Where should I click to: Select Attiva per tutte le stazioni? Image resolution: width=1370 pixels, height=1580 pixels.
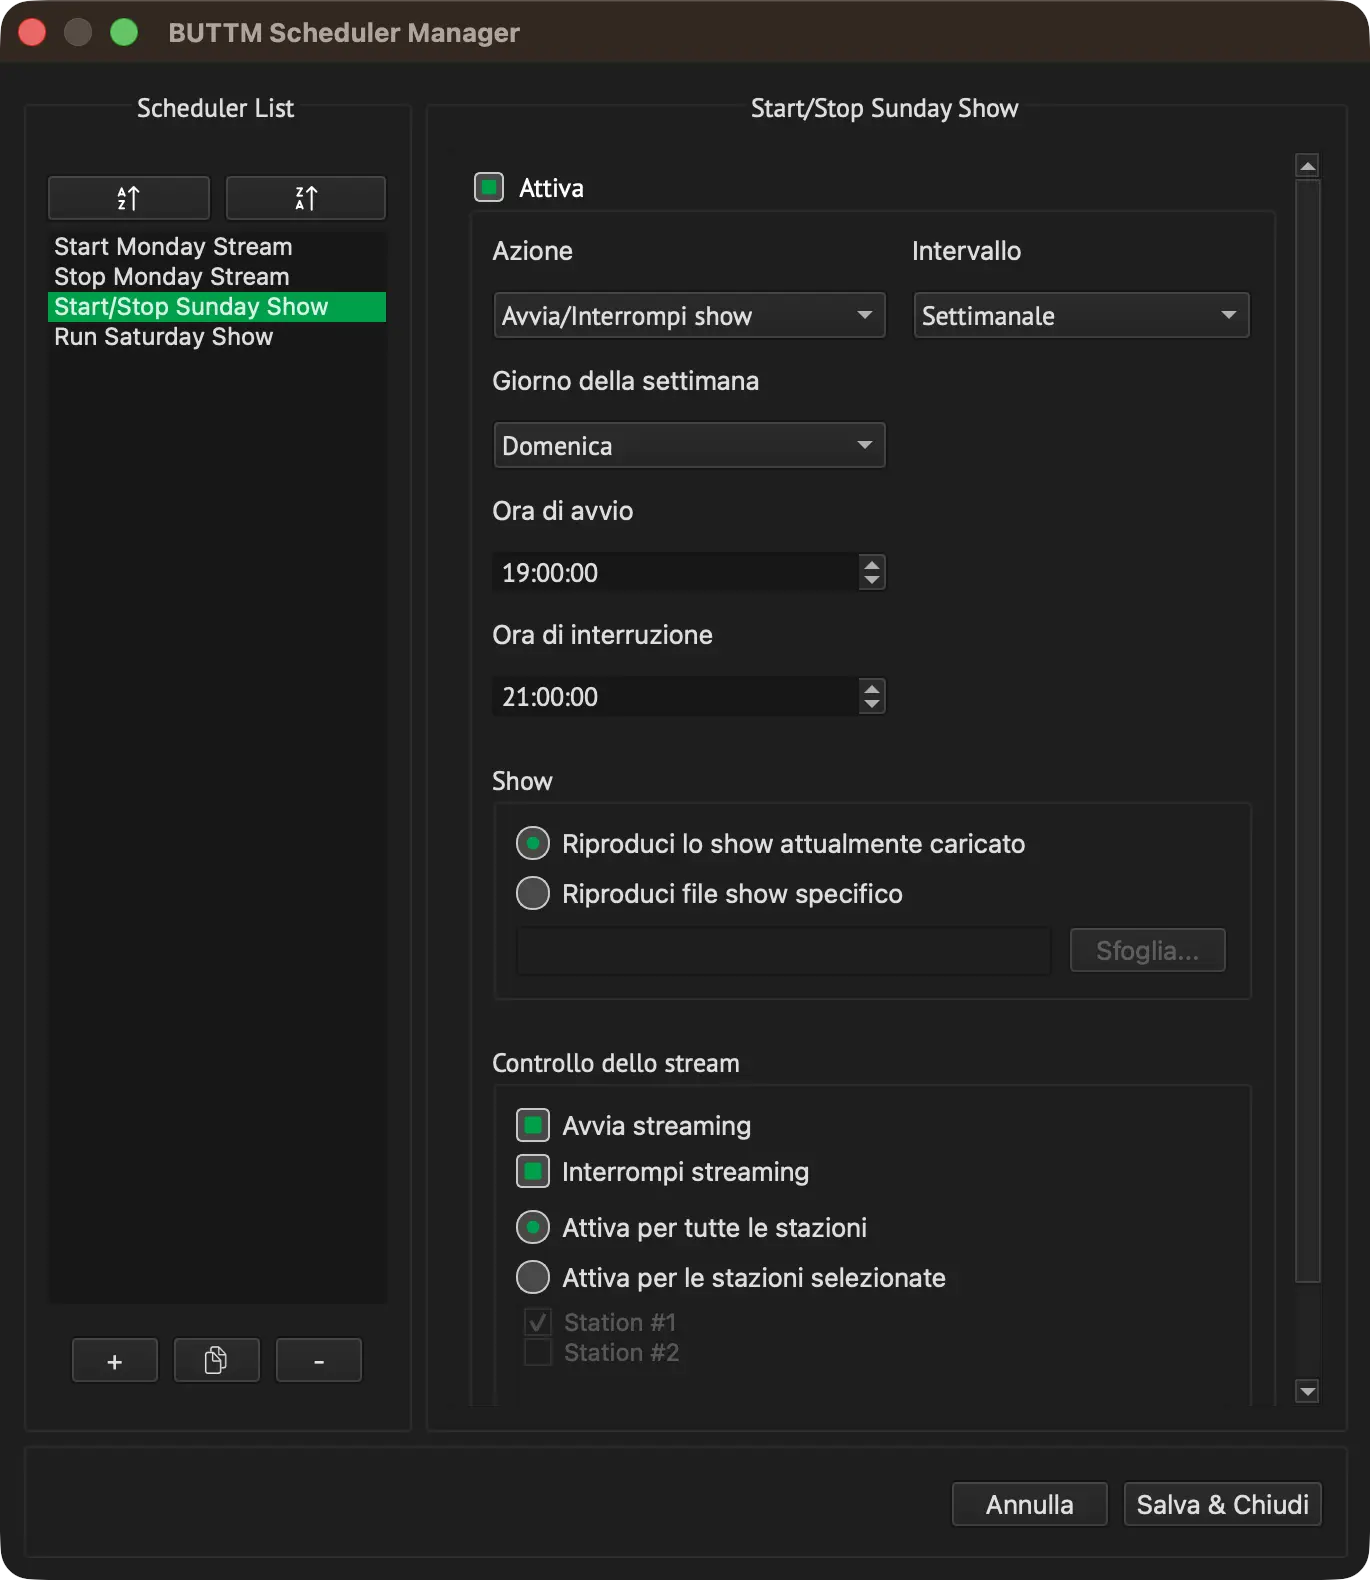click(533, 1227)
